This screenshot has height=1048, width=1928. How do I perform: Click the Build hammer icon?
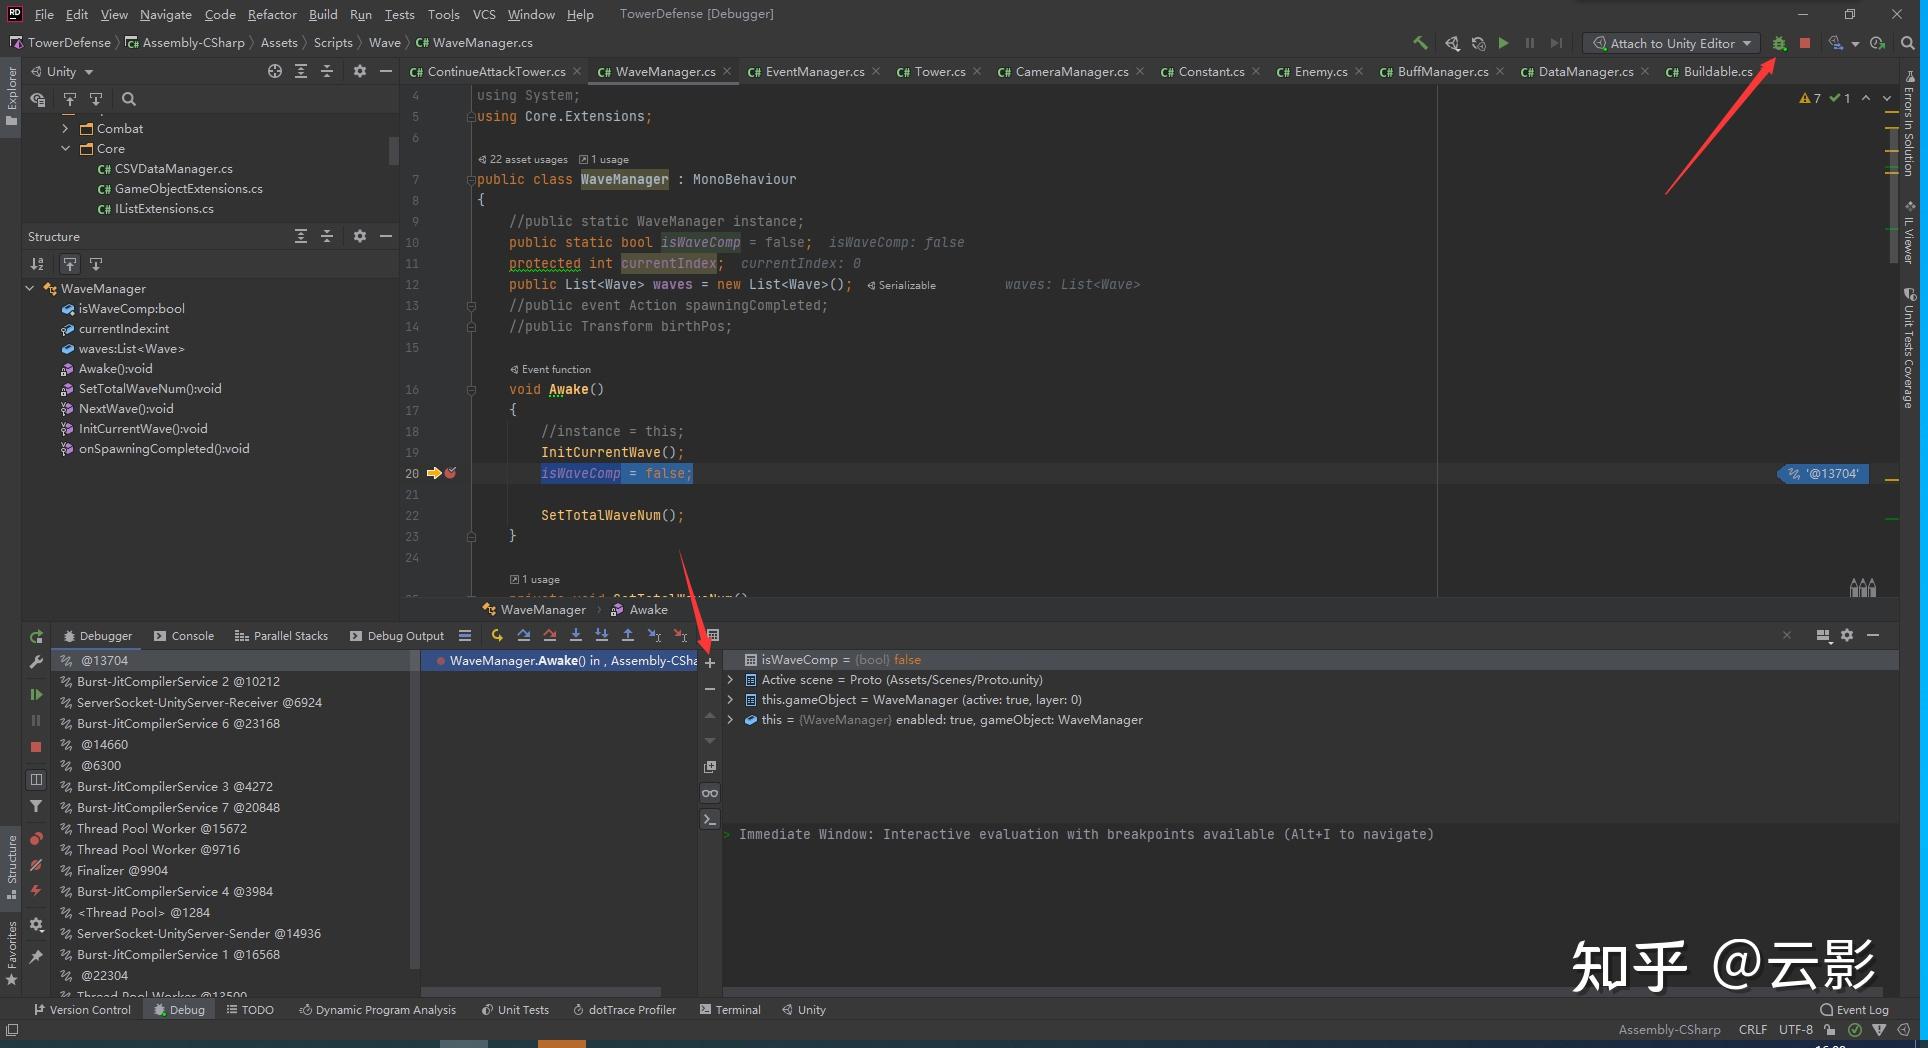[x=1420, y=43]
